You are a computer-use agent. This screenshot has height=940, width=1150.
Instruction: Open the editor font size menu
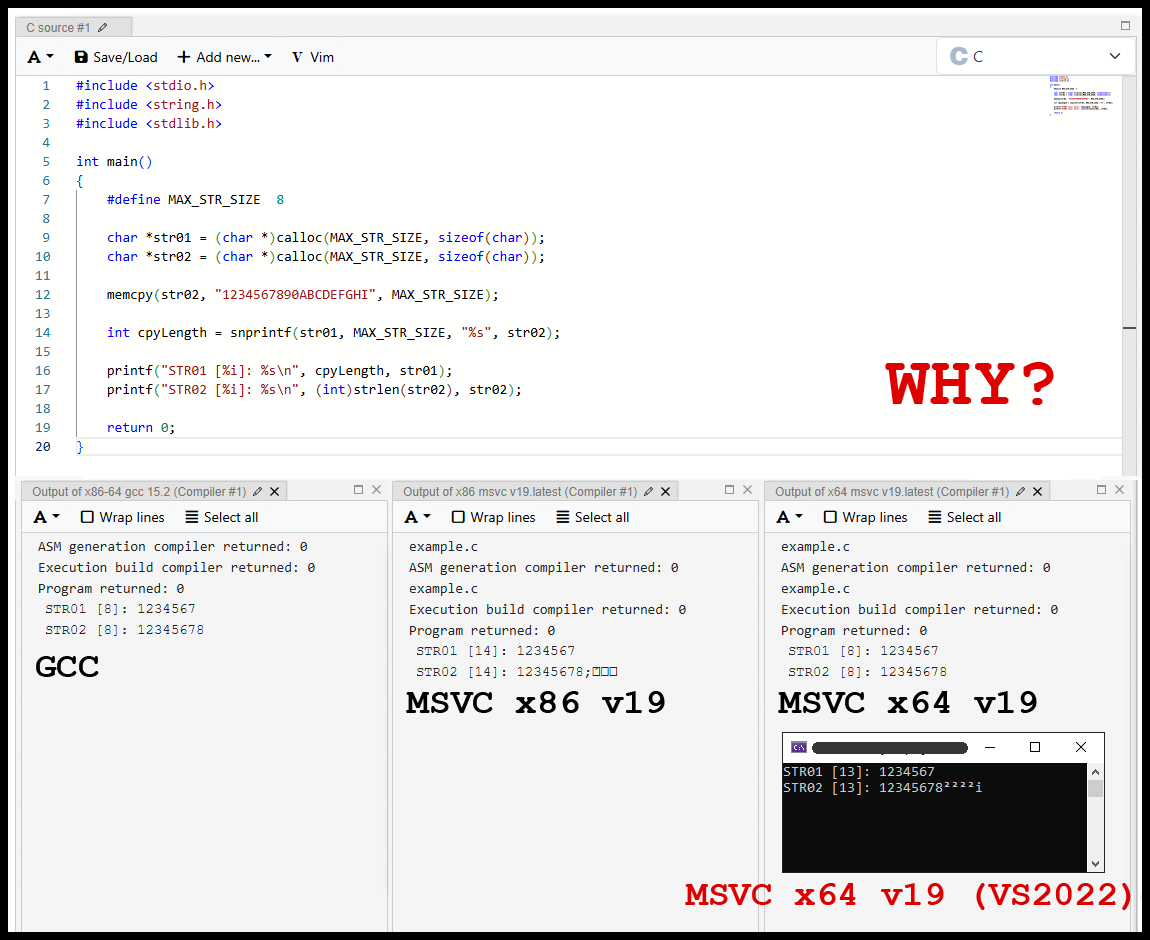40,57
